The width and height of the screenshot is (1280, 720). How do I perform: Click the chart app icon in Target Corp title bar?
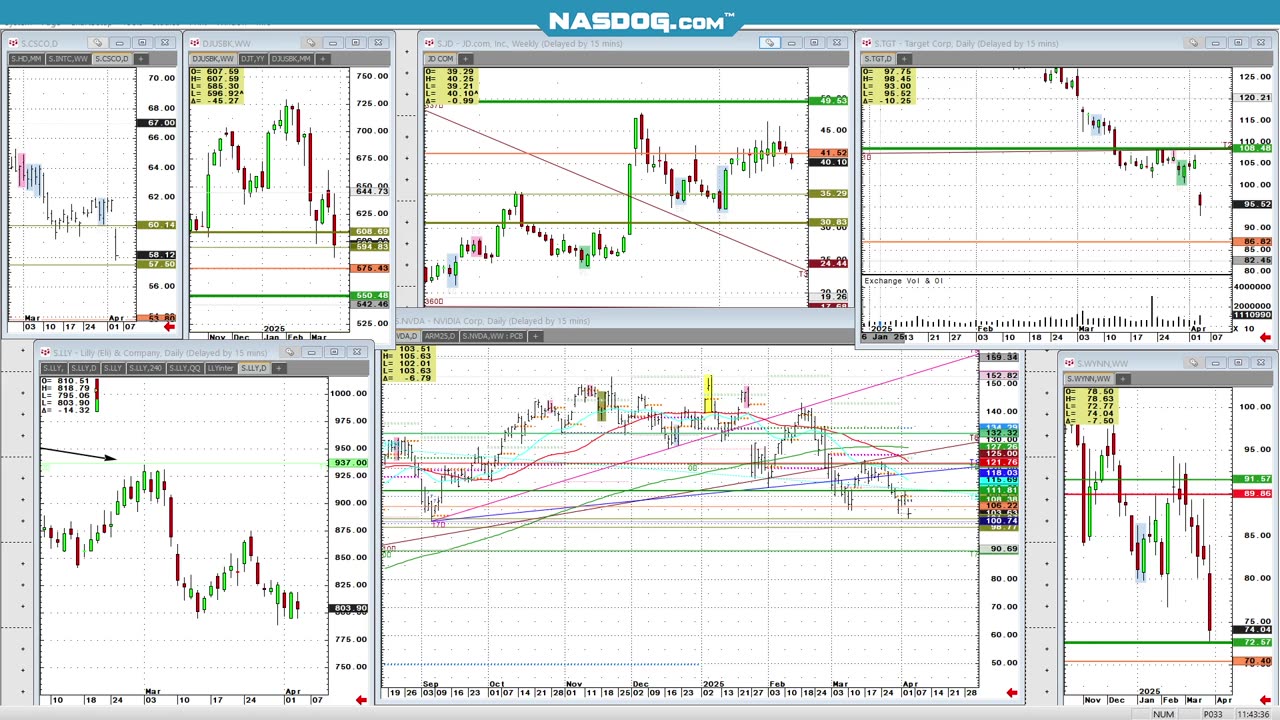(x=867, y=43)
